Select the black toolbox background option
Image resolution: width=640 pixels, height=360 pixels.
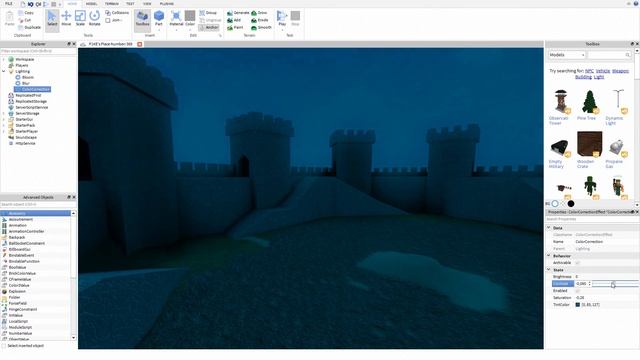(571, 203)
